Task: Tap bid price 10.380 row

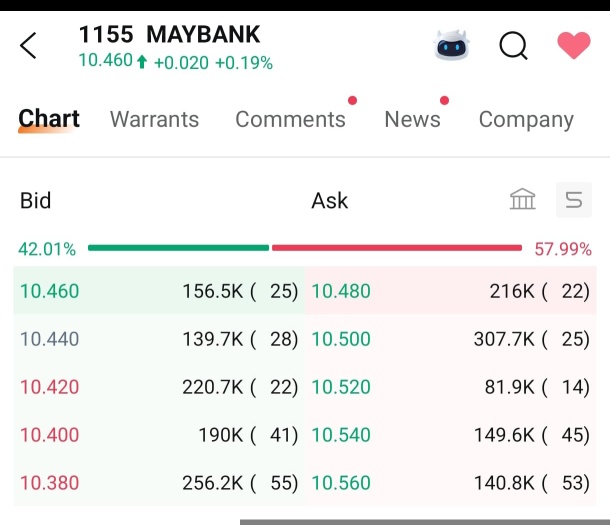Action: (x=159, y=482)
